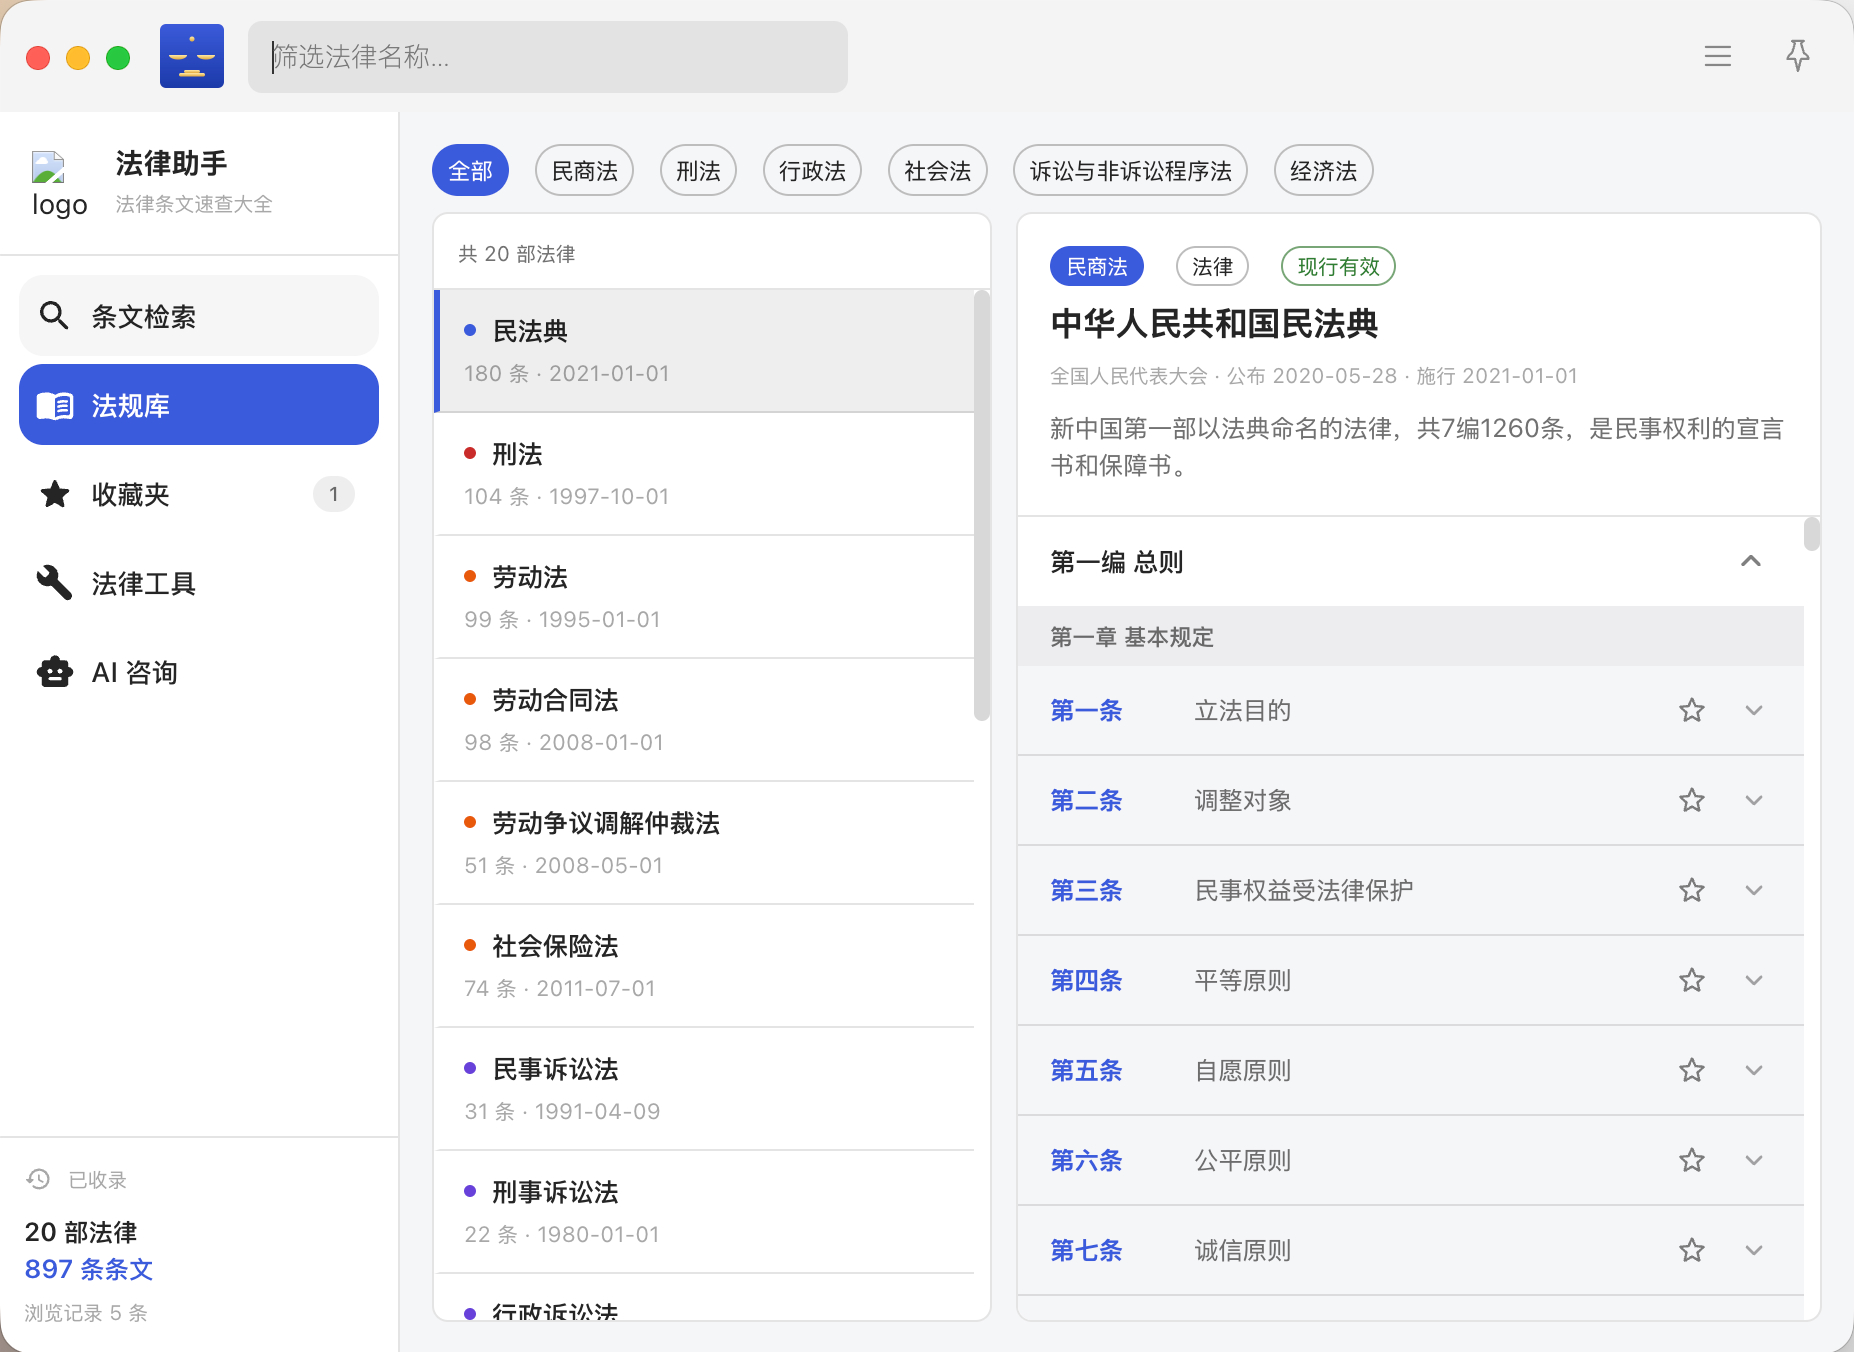This screenshot has height=1352, width=1854.
Task: Toggle the favorite star for 第七条 诚信原则
Action: click(1691, 1251)
